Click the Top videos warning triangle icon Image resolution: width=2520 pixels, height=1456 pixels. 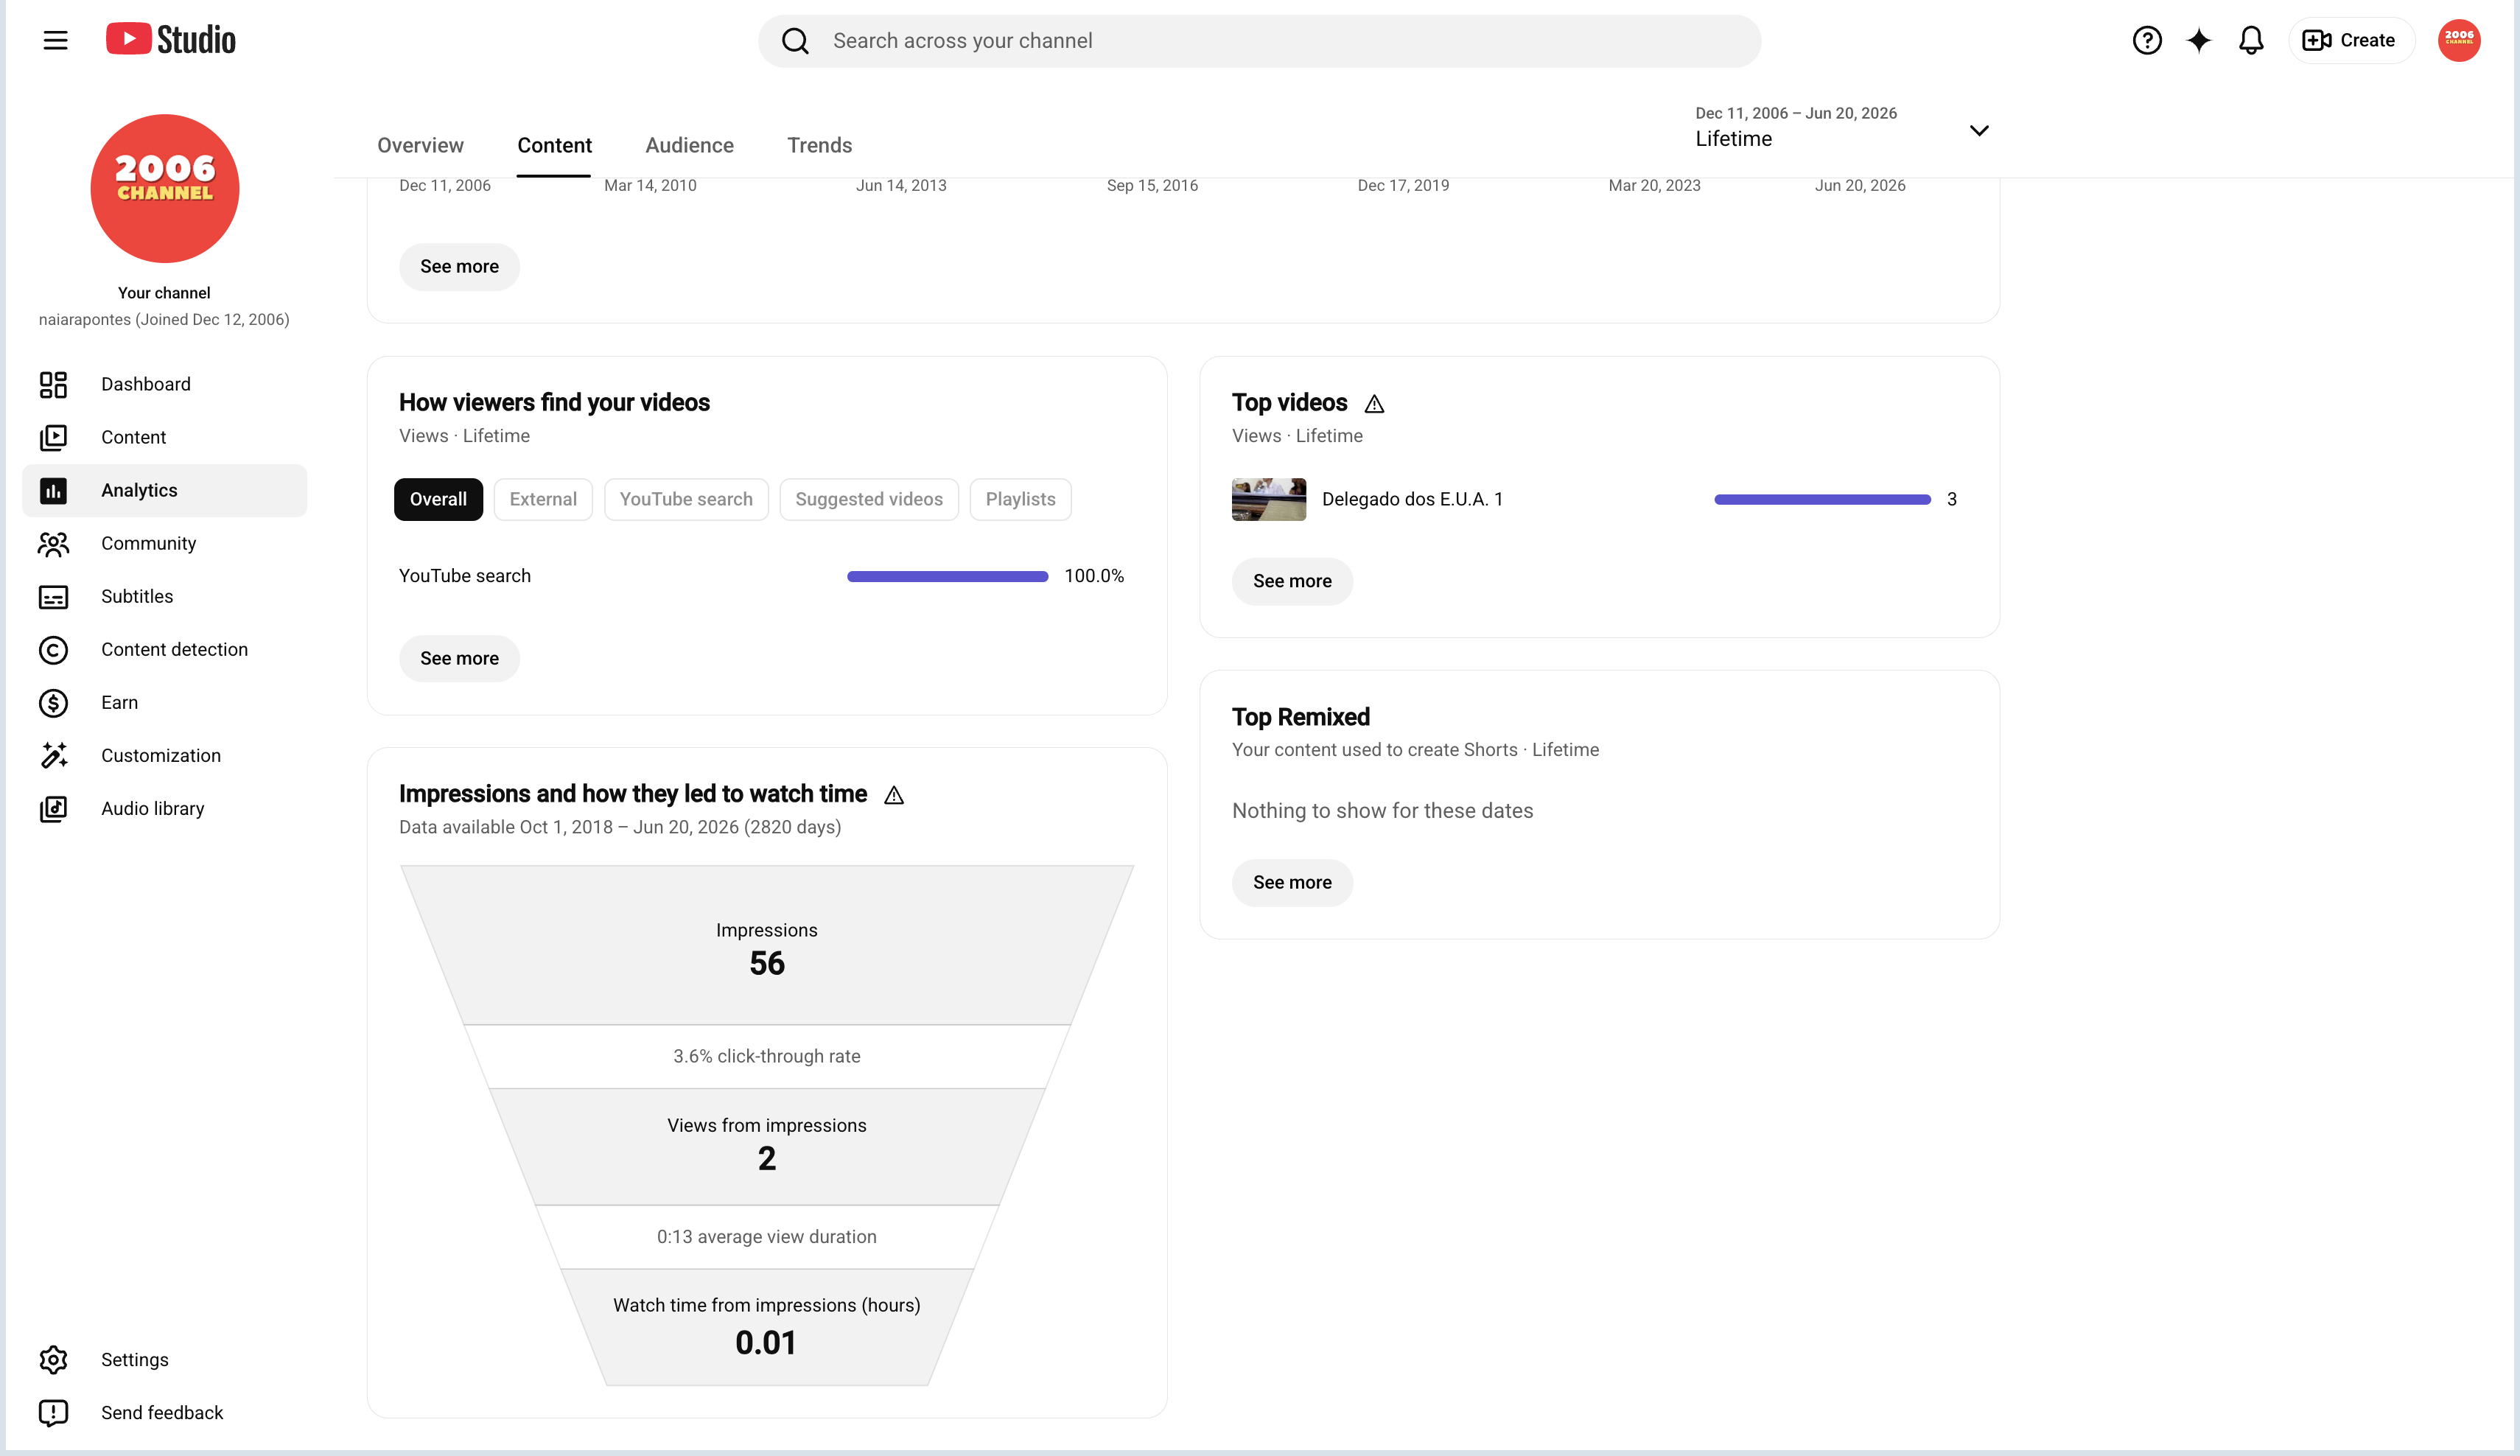pyautogui.click(x=1374, y=404)
